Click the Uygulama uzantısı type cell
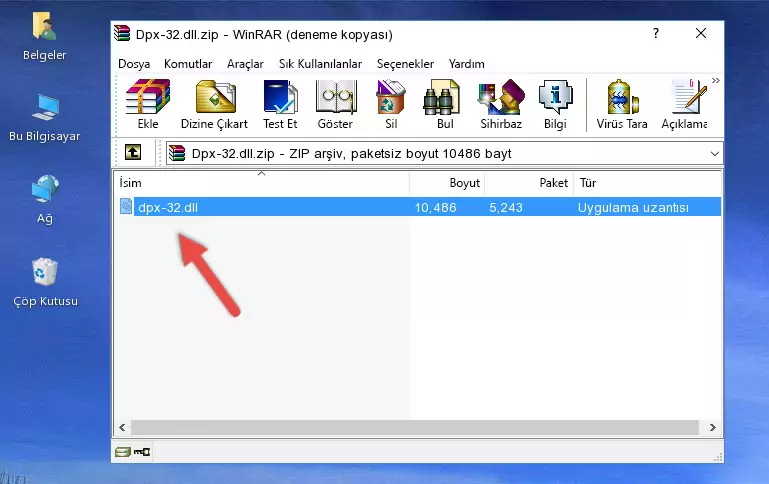769x484 pixels. coord(633,207)
